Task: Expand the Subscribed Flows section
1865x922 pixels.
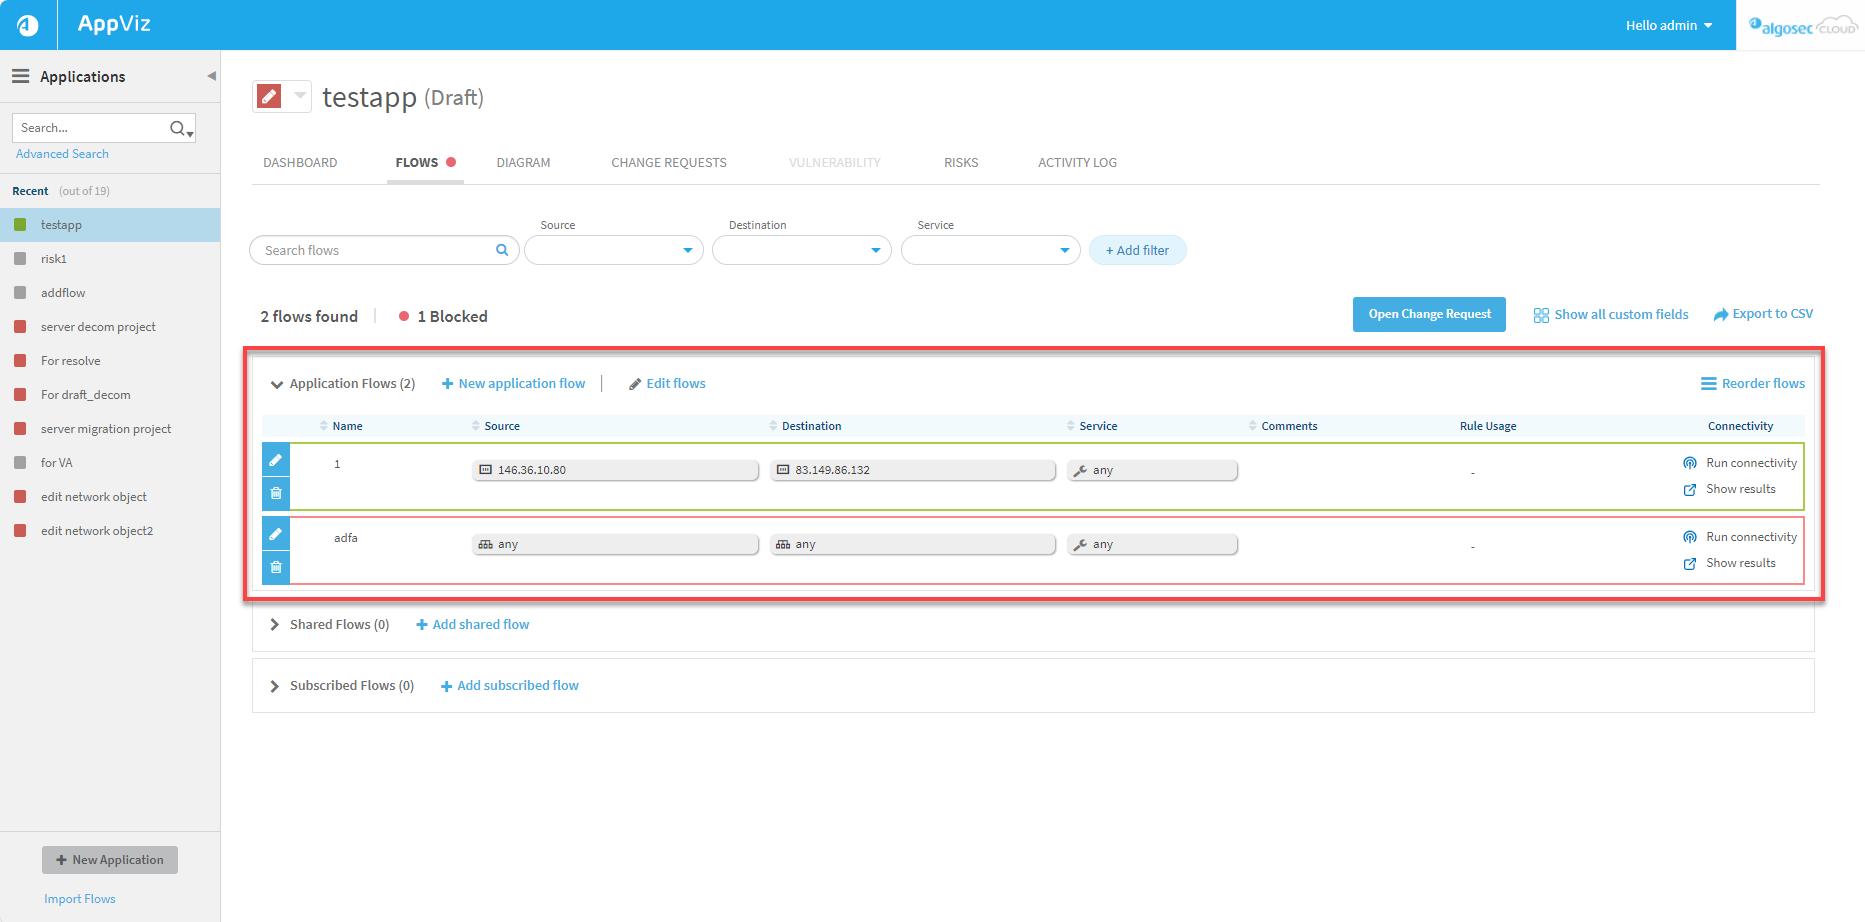Action: 275,685
